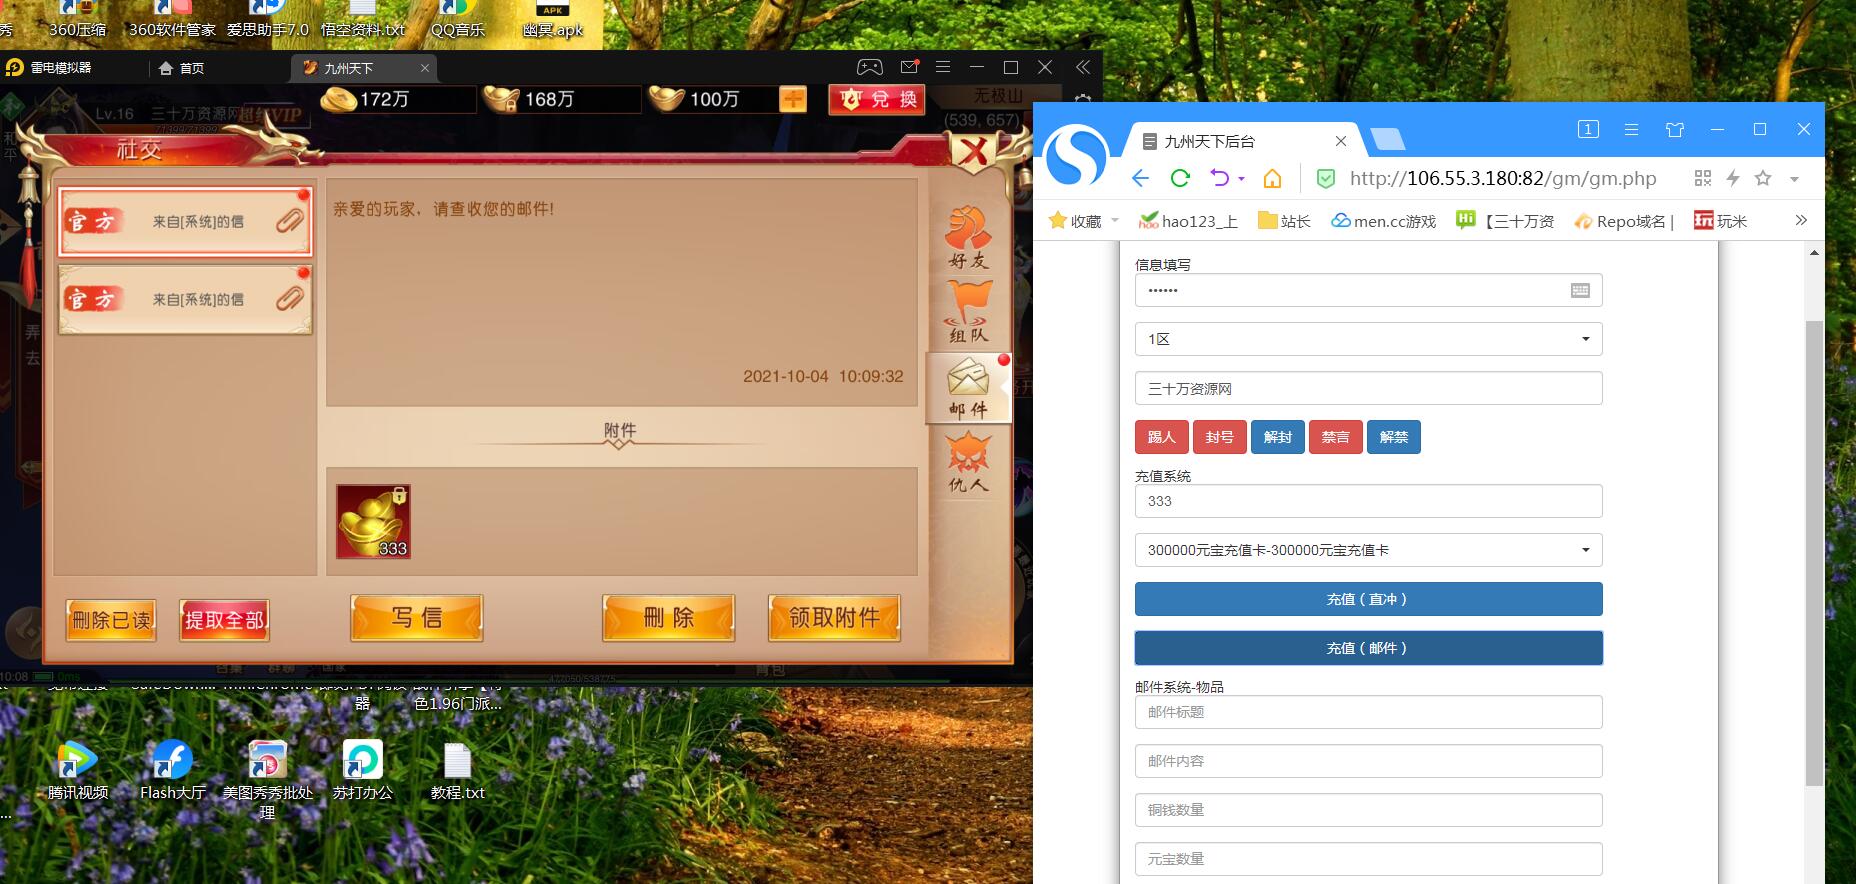Viewport: 1856px width, 884px height.
Task: Switch to the 邮件 mail tab
Action: pyautogui.click(x=968, y=388)
